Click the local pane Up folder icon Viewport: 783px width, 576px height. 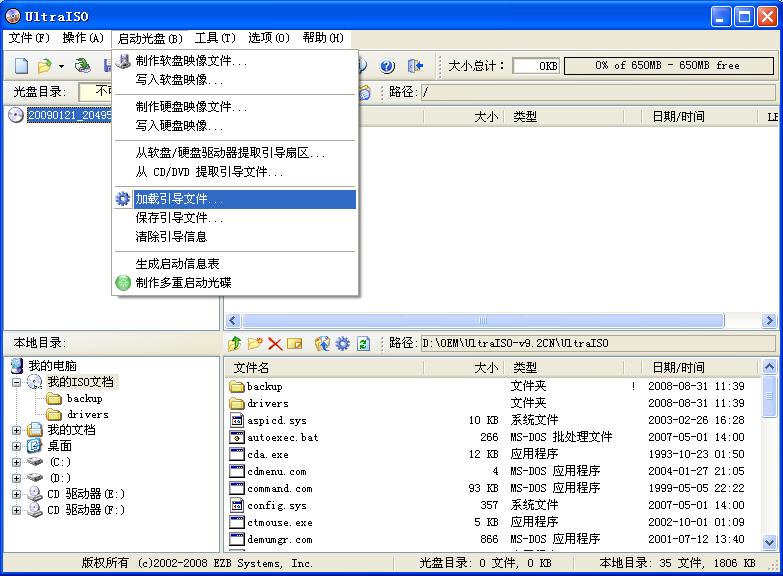pos(235,344)
